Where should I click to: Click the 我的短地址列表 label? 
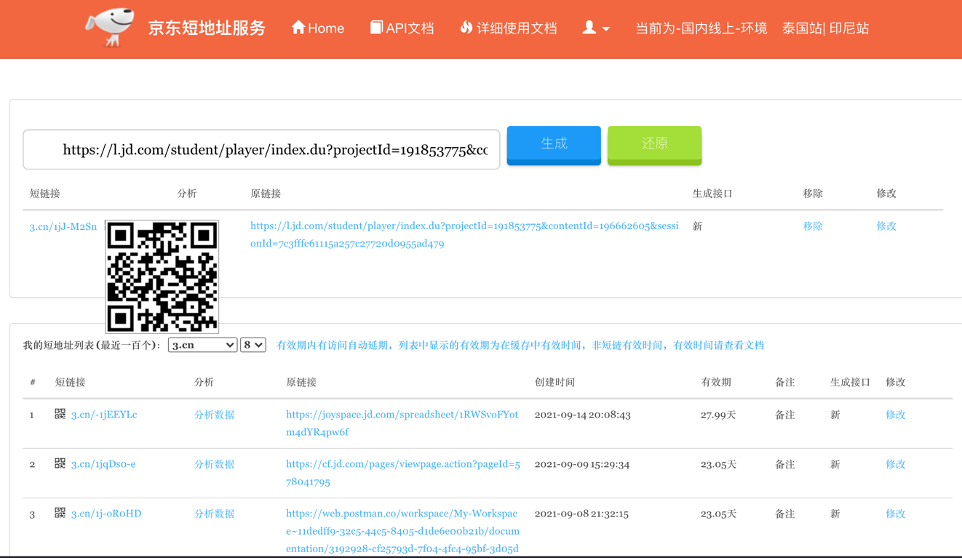tap(91, 345)
